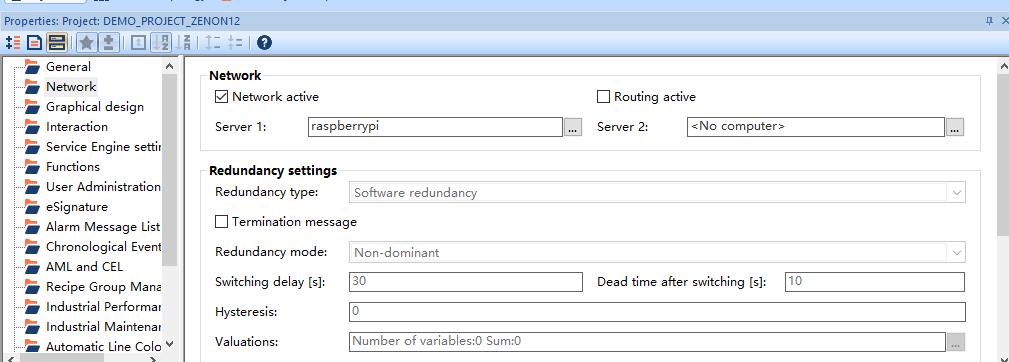This screenshot has width=1009, height=362.
Task: Open Service Engine settings group
Action: coord(103,147)
